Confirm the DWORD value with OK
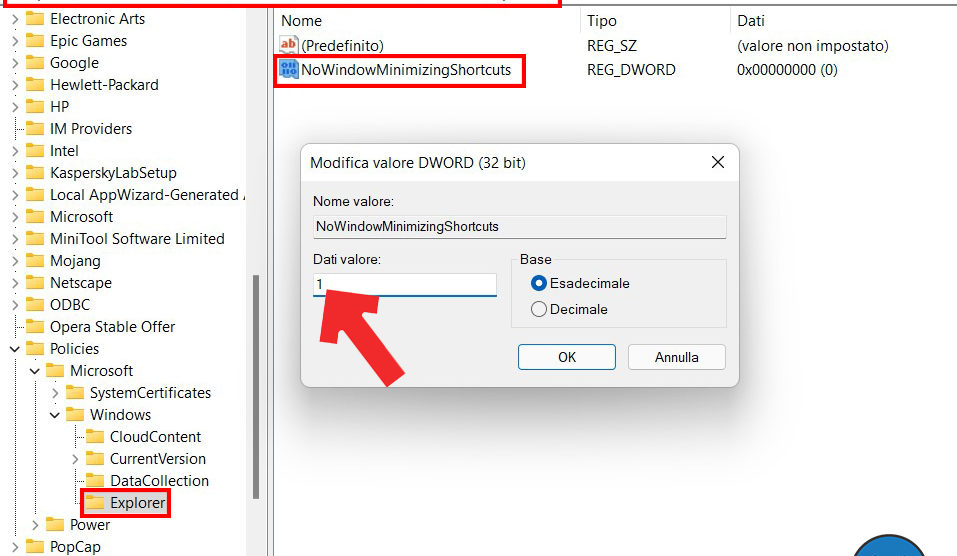 coord(566,357)
